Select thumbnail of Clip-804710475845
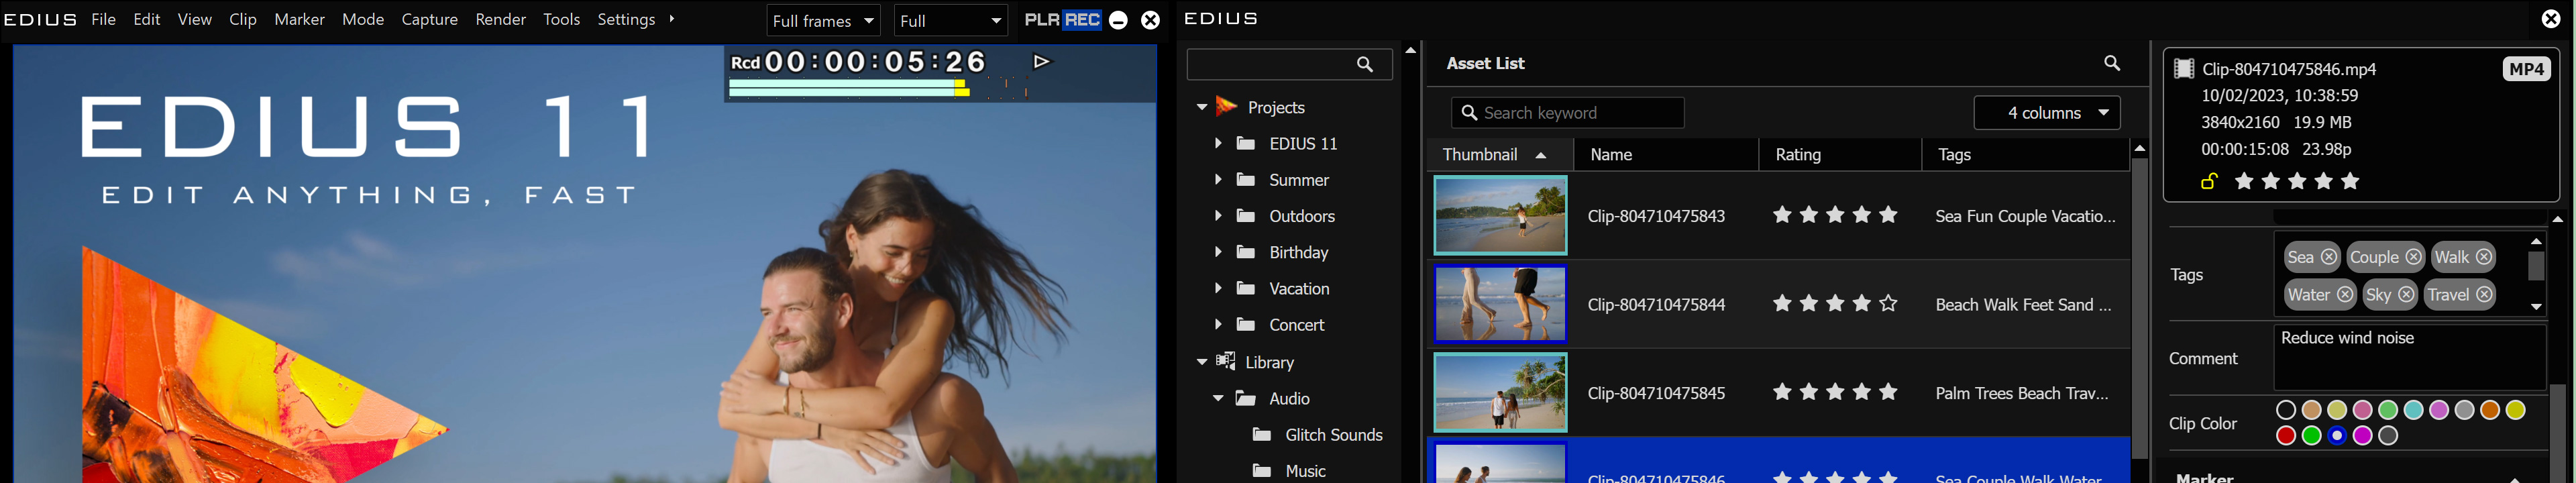This screenshot has height=483, width=2576. coord(1500,392)
